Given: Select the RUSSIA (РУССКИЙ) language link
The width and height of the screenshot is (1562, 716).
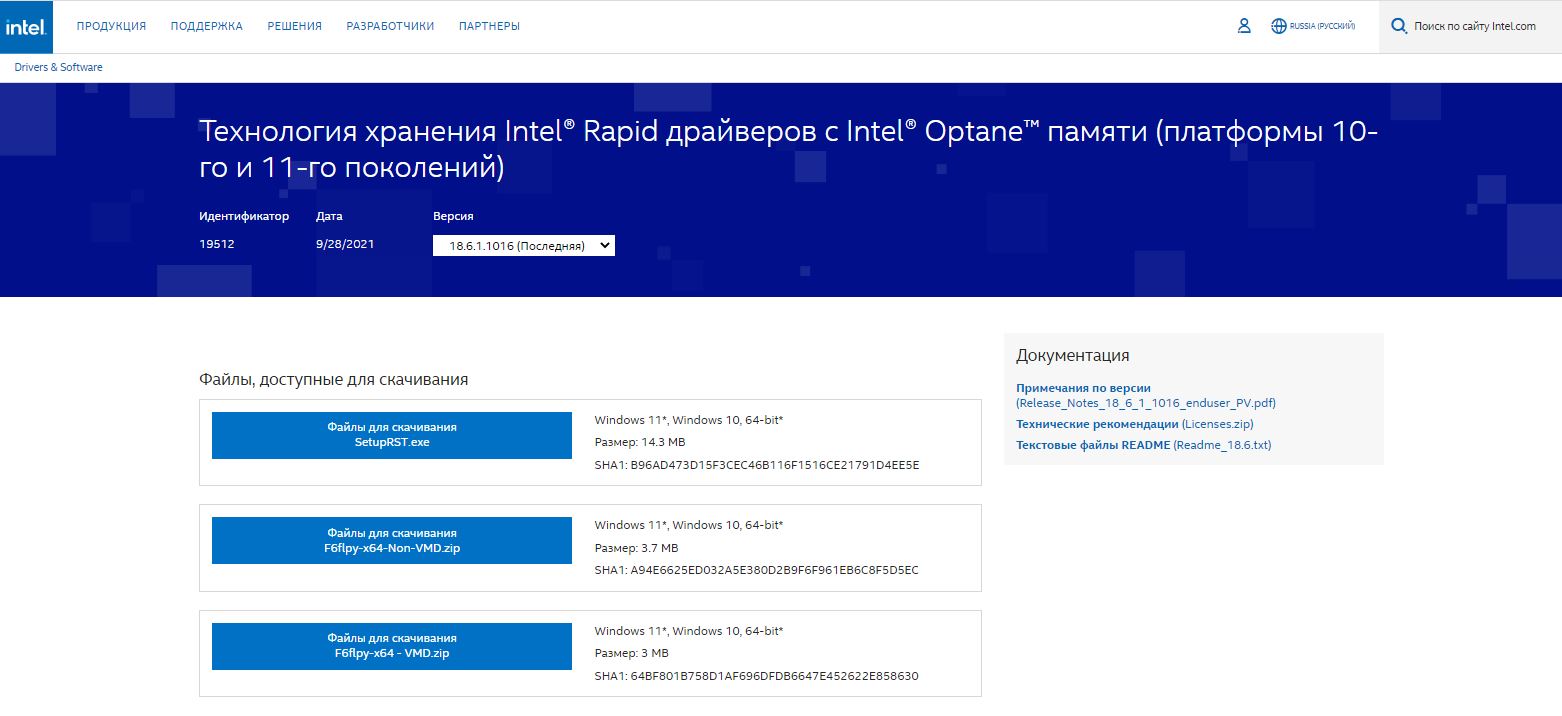Looking at the screenshot, I should pyautogui.click(x=1322, y=26).
